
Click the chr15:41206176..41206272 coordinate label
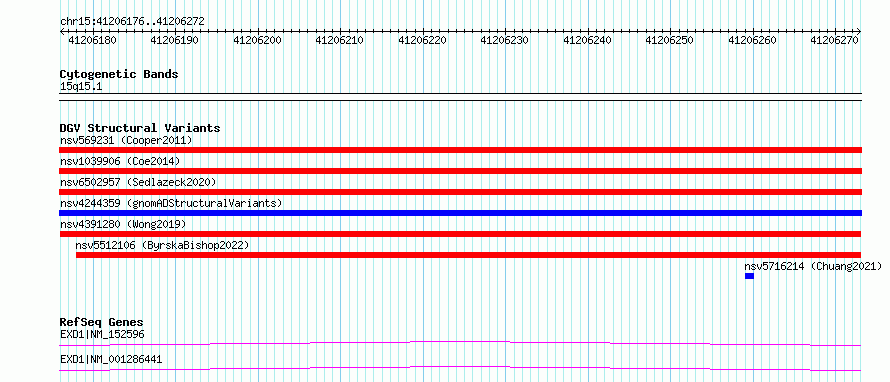pyautogui.click(x=132, y=21)
